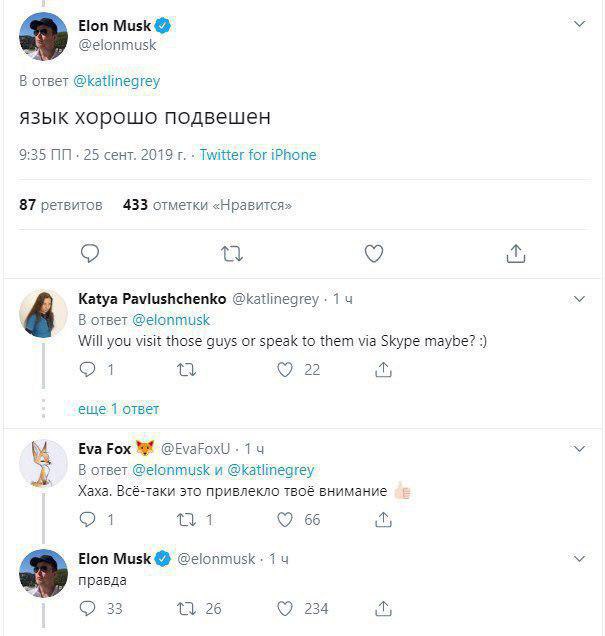Share Katya Pavlushchenko's reply
The height and width of the screenshot is (636, 605).
[x=383, y=370]
